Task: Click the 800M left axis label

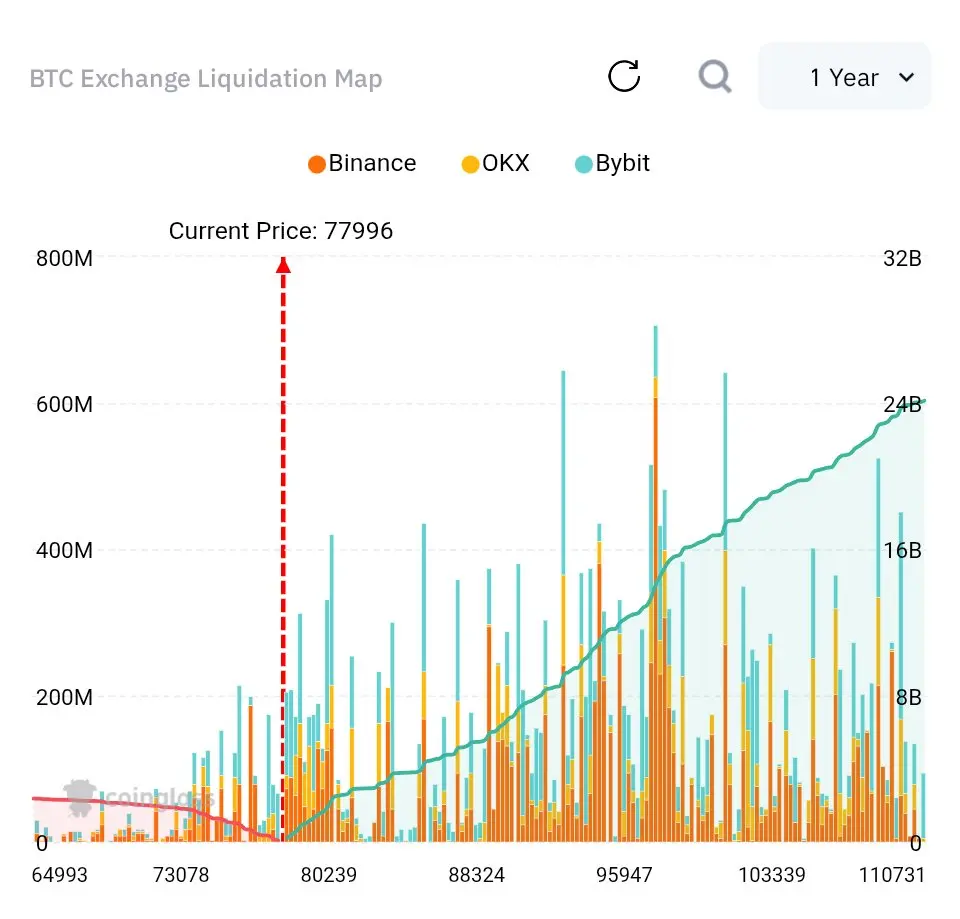Action: point(64,258)
